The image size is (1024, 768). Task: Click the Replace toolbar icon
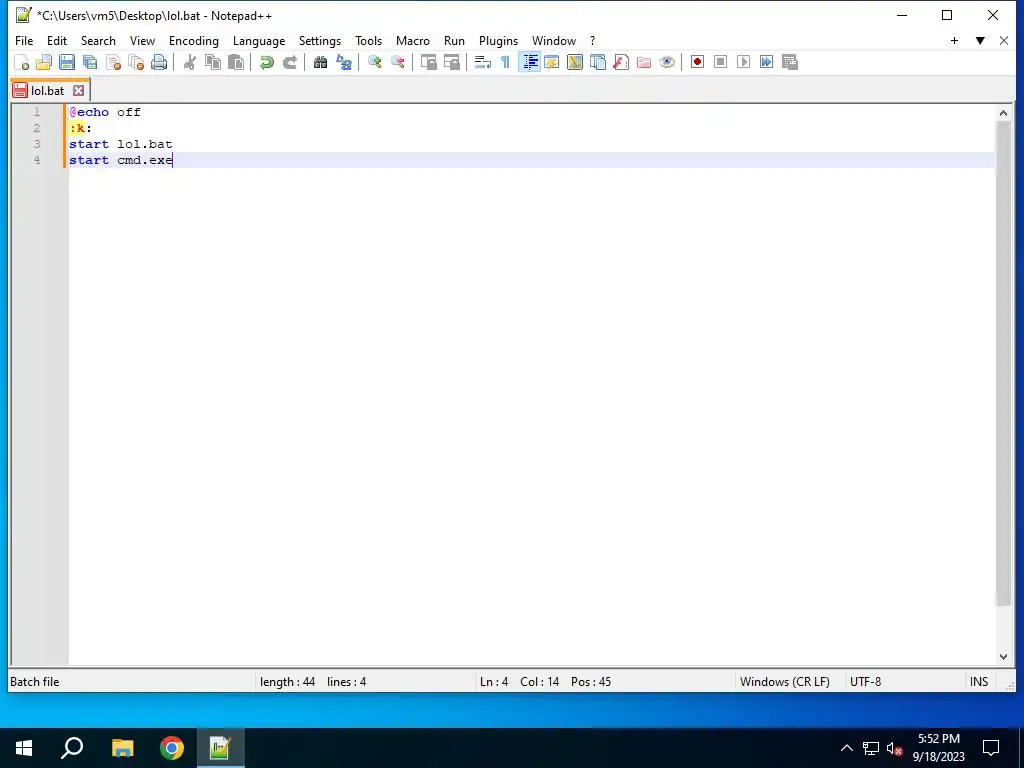click(344, 62)
